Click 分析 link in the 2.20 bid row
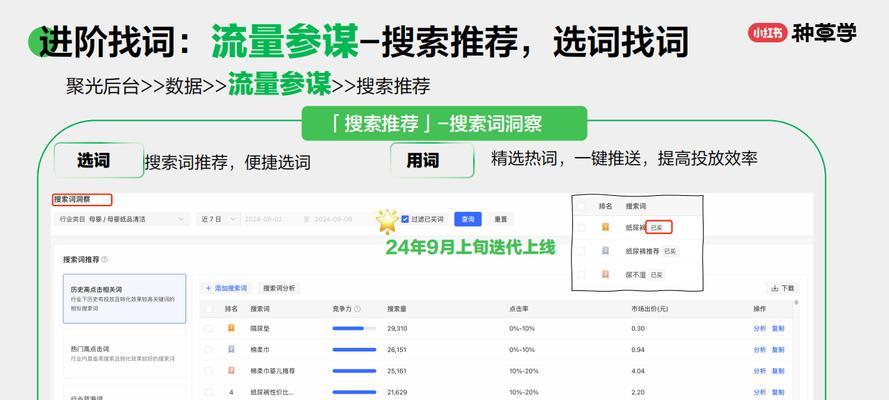This screenshot has width=889, height=400. click(x=760, y=392)
